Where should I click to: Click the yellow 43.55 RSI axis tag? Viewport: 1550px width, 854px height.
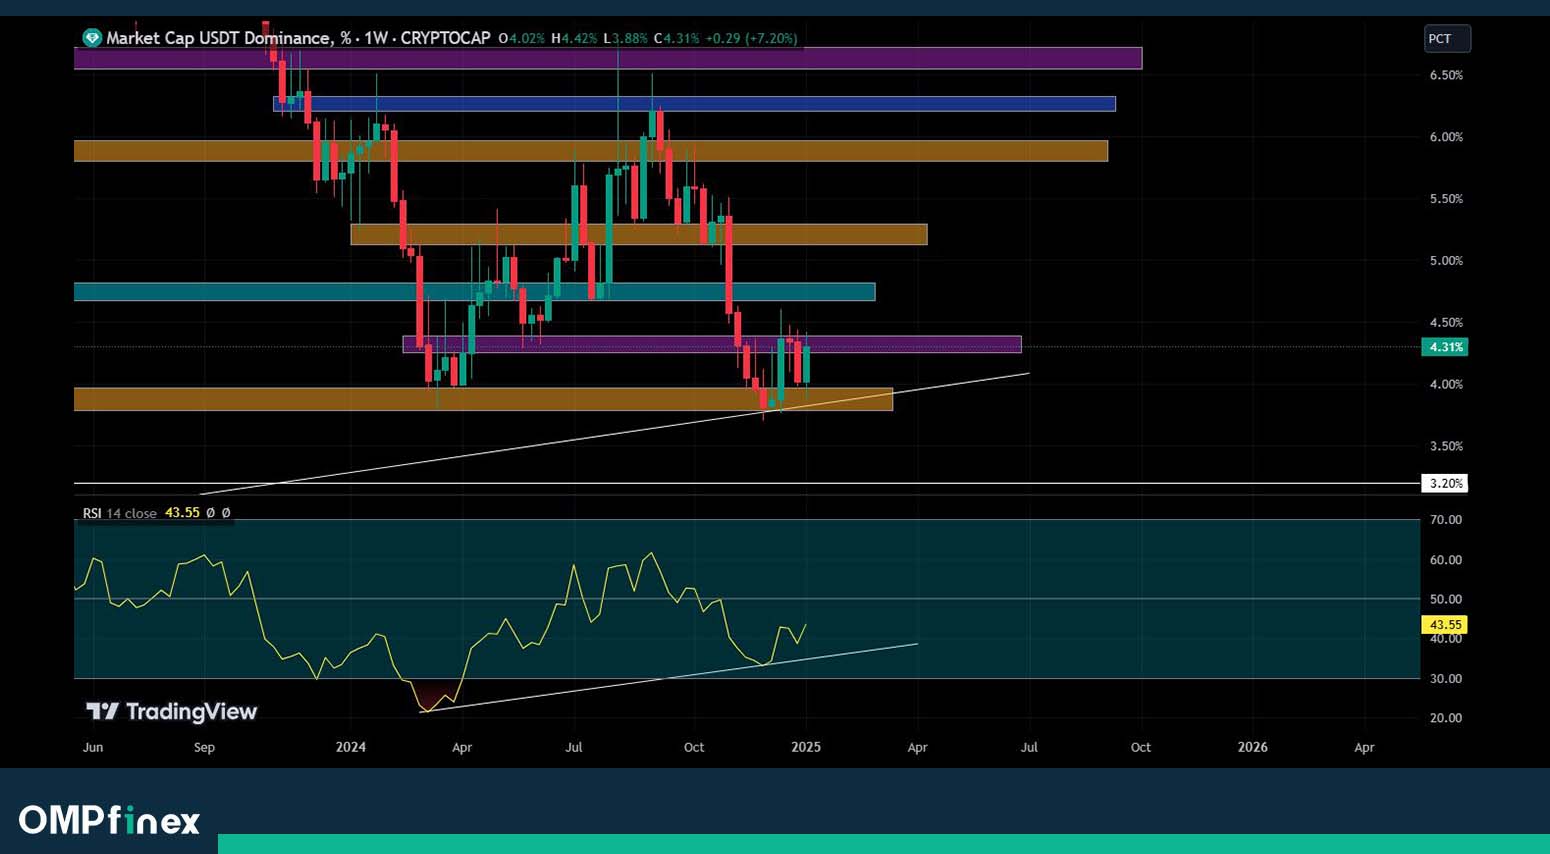(x=1444, y=625)
